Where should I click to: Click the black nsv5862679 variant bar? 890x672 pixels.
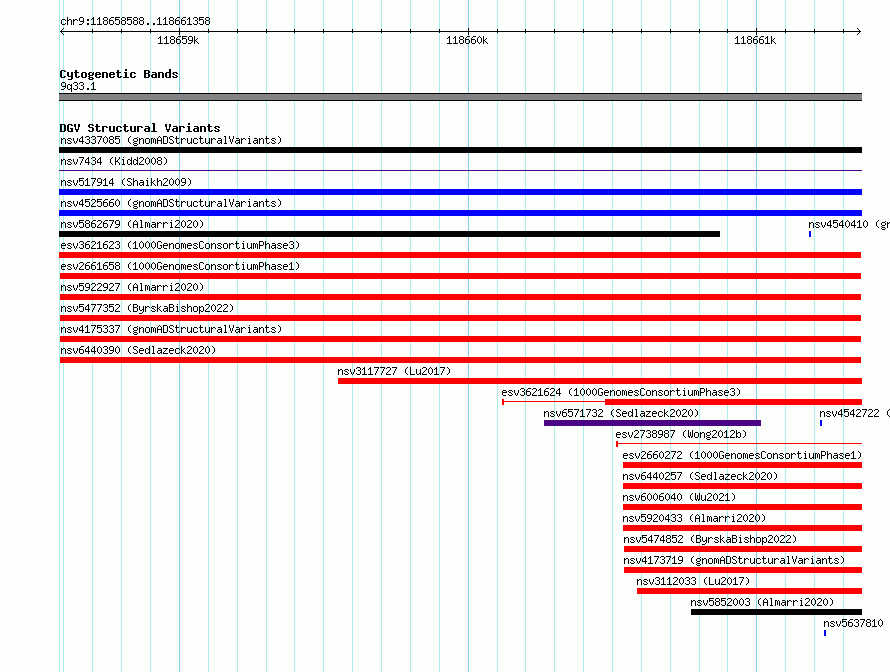pyautogui.click(x=389, y=234)
